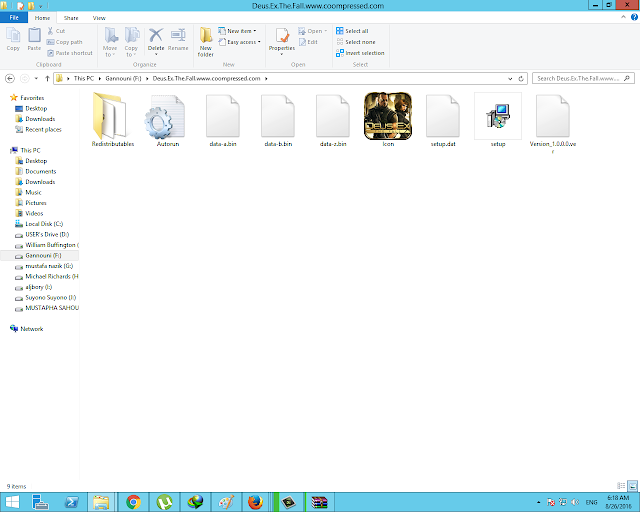Screen dimensions: 640x512
Task: Open the recent locations dropdown arrow
Action: [x=36, y=78]
